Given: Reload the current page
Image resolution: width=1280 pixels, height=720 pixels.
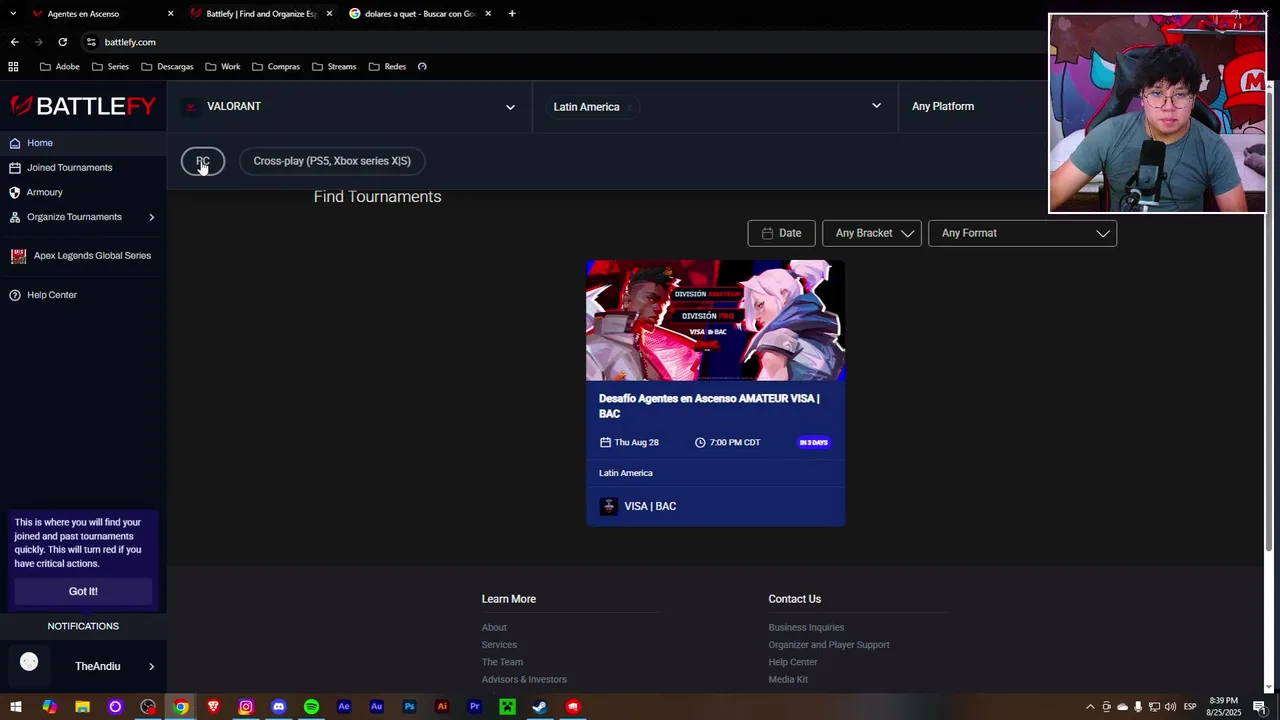Looking at the screenshot, I should (x=62, y=42).
